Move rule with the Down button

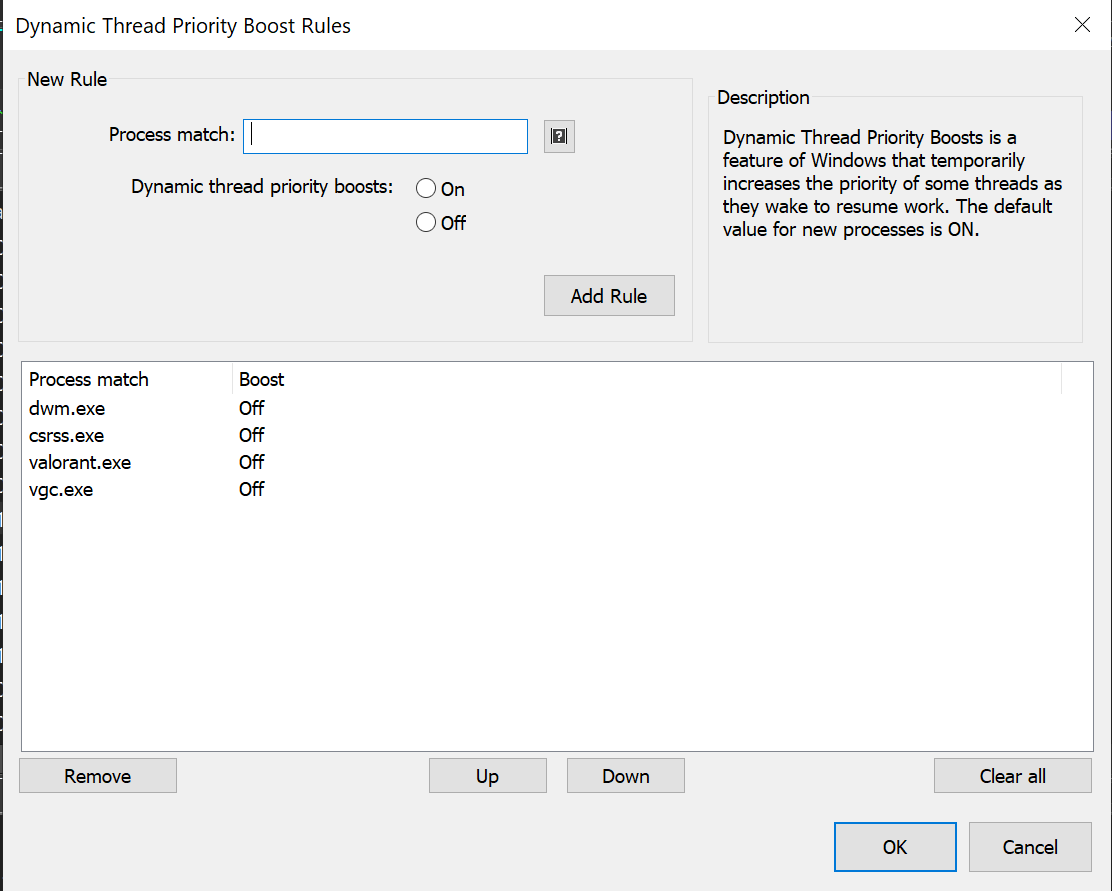tap(625, 776)
